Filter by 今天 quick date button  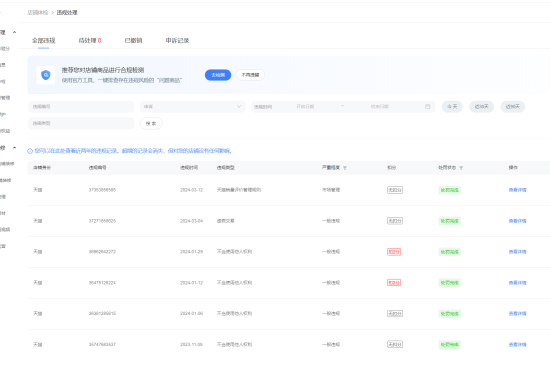tap(452, 107)
